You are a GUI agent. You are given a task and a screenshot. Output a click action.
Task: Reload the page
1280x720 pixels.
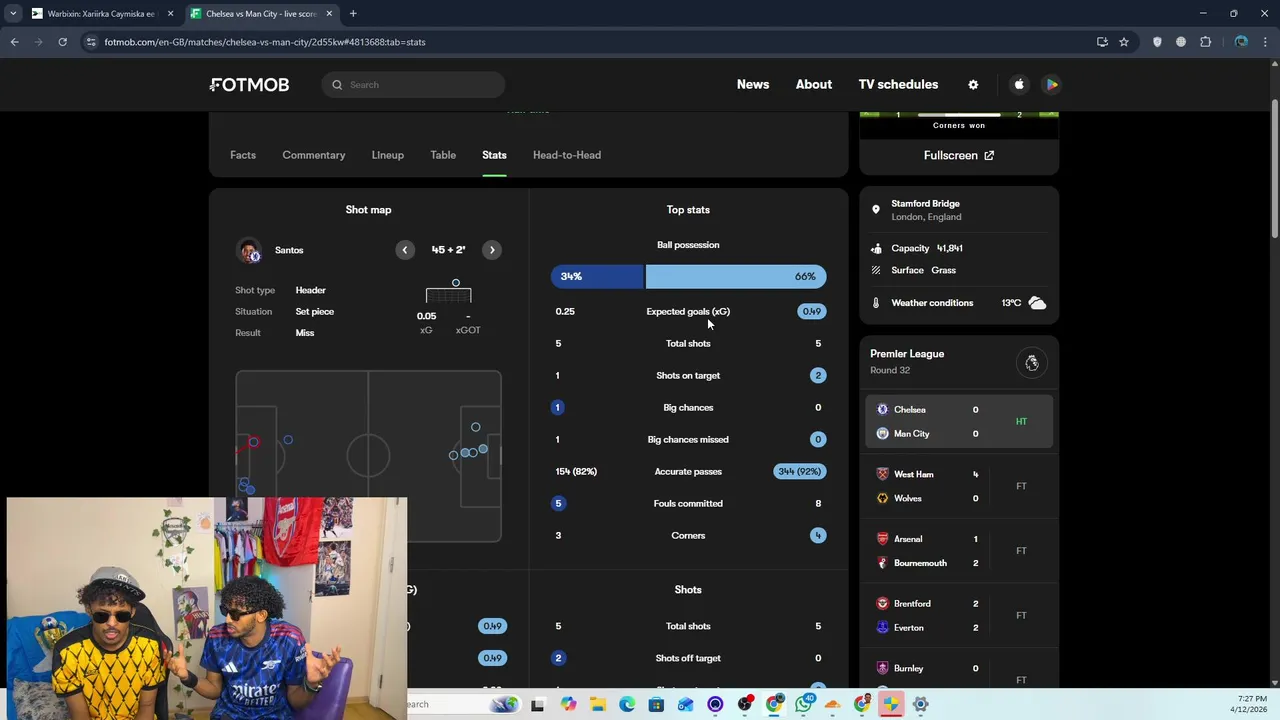(x=62, y=42)
